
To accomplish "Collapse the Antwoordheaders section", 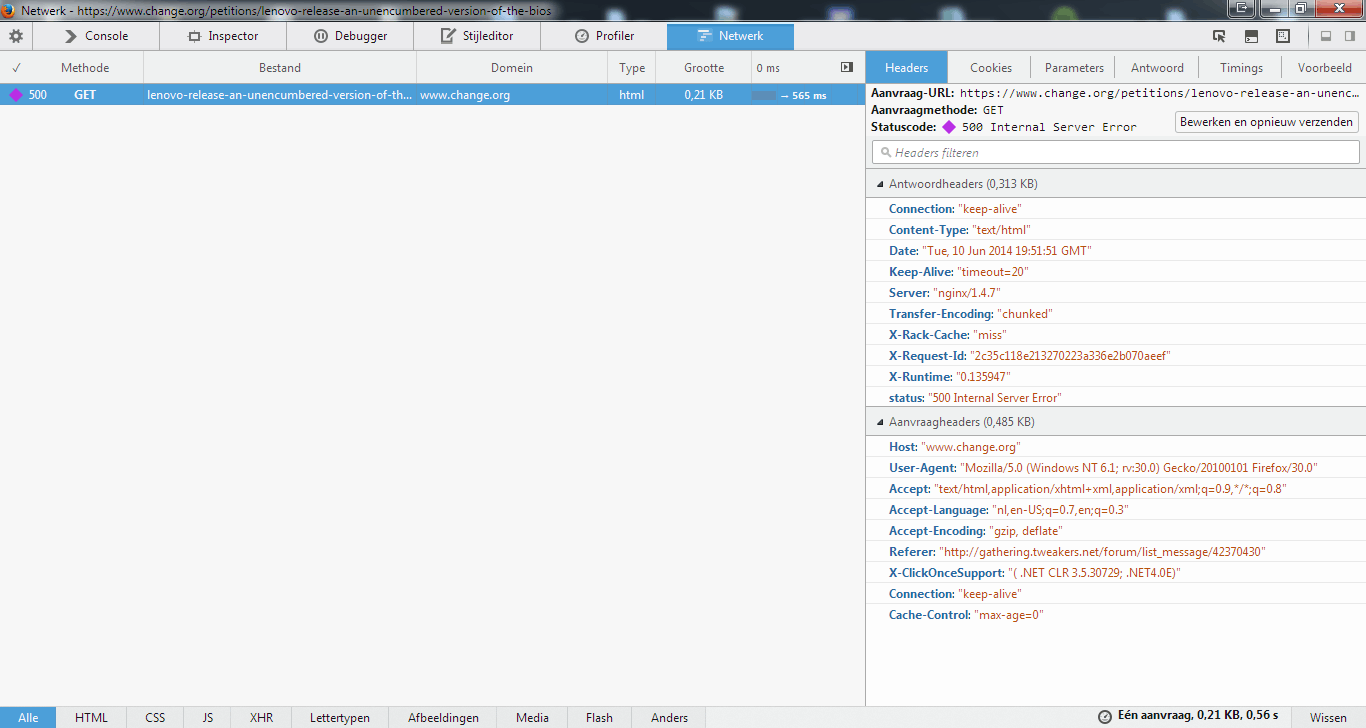I will point(1115,184).
